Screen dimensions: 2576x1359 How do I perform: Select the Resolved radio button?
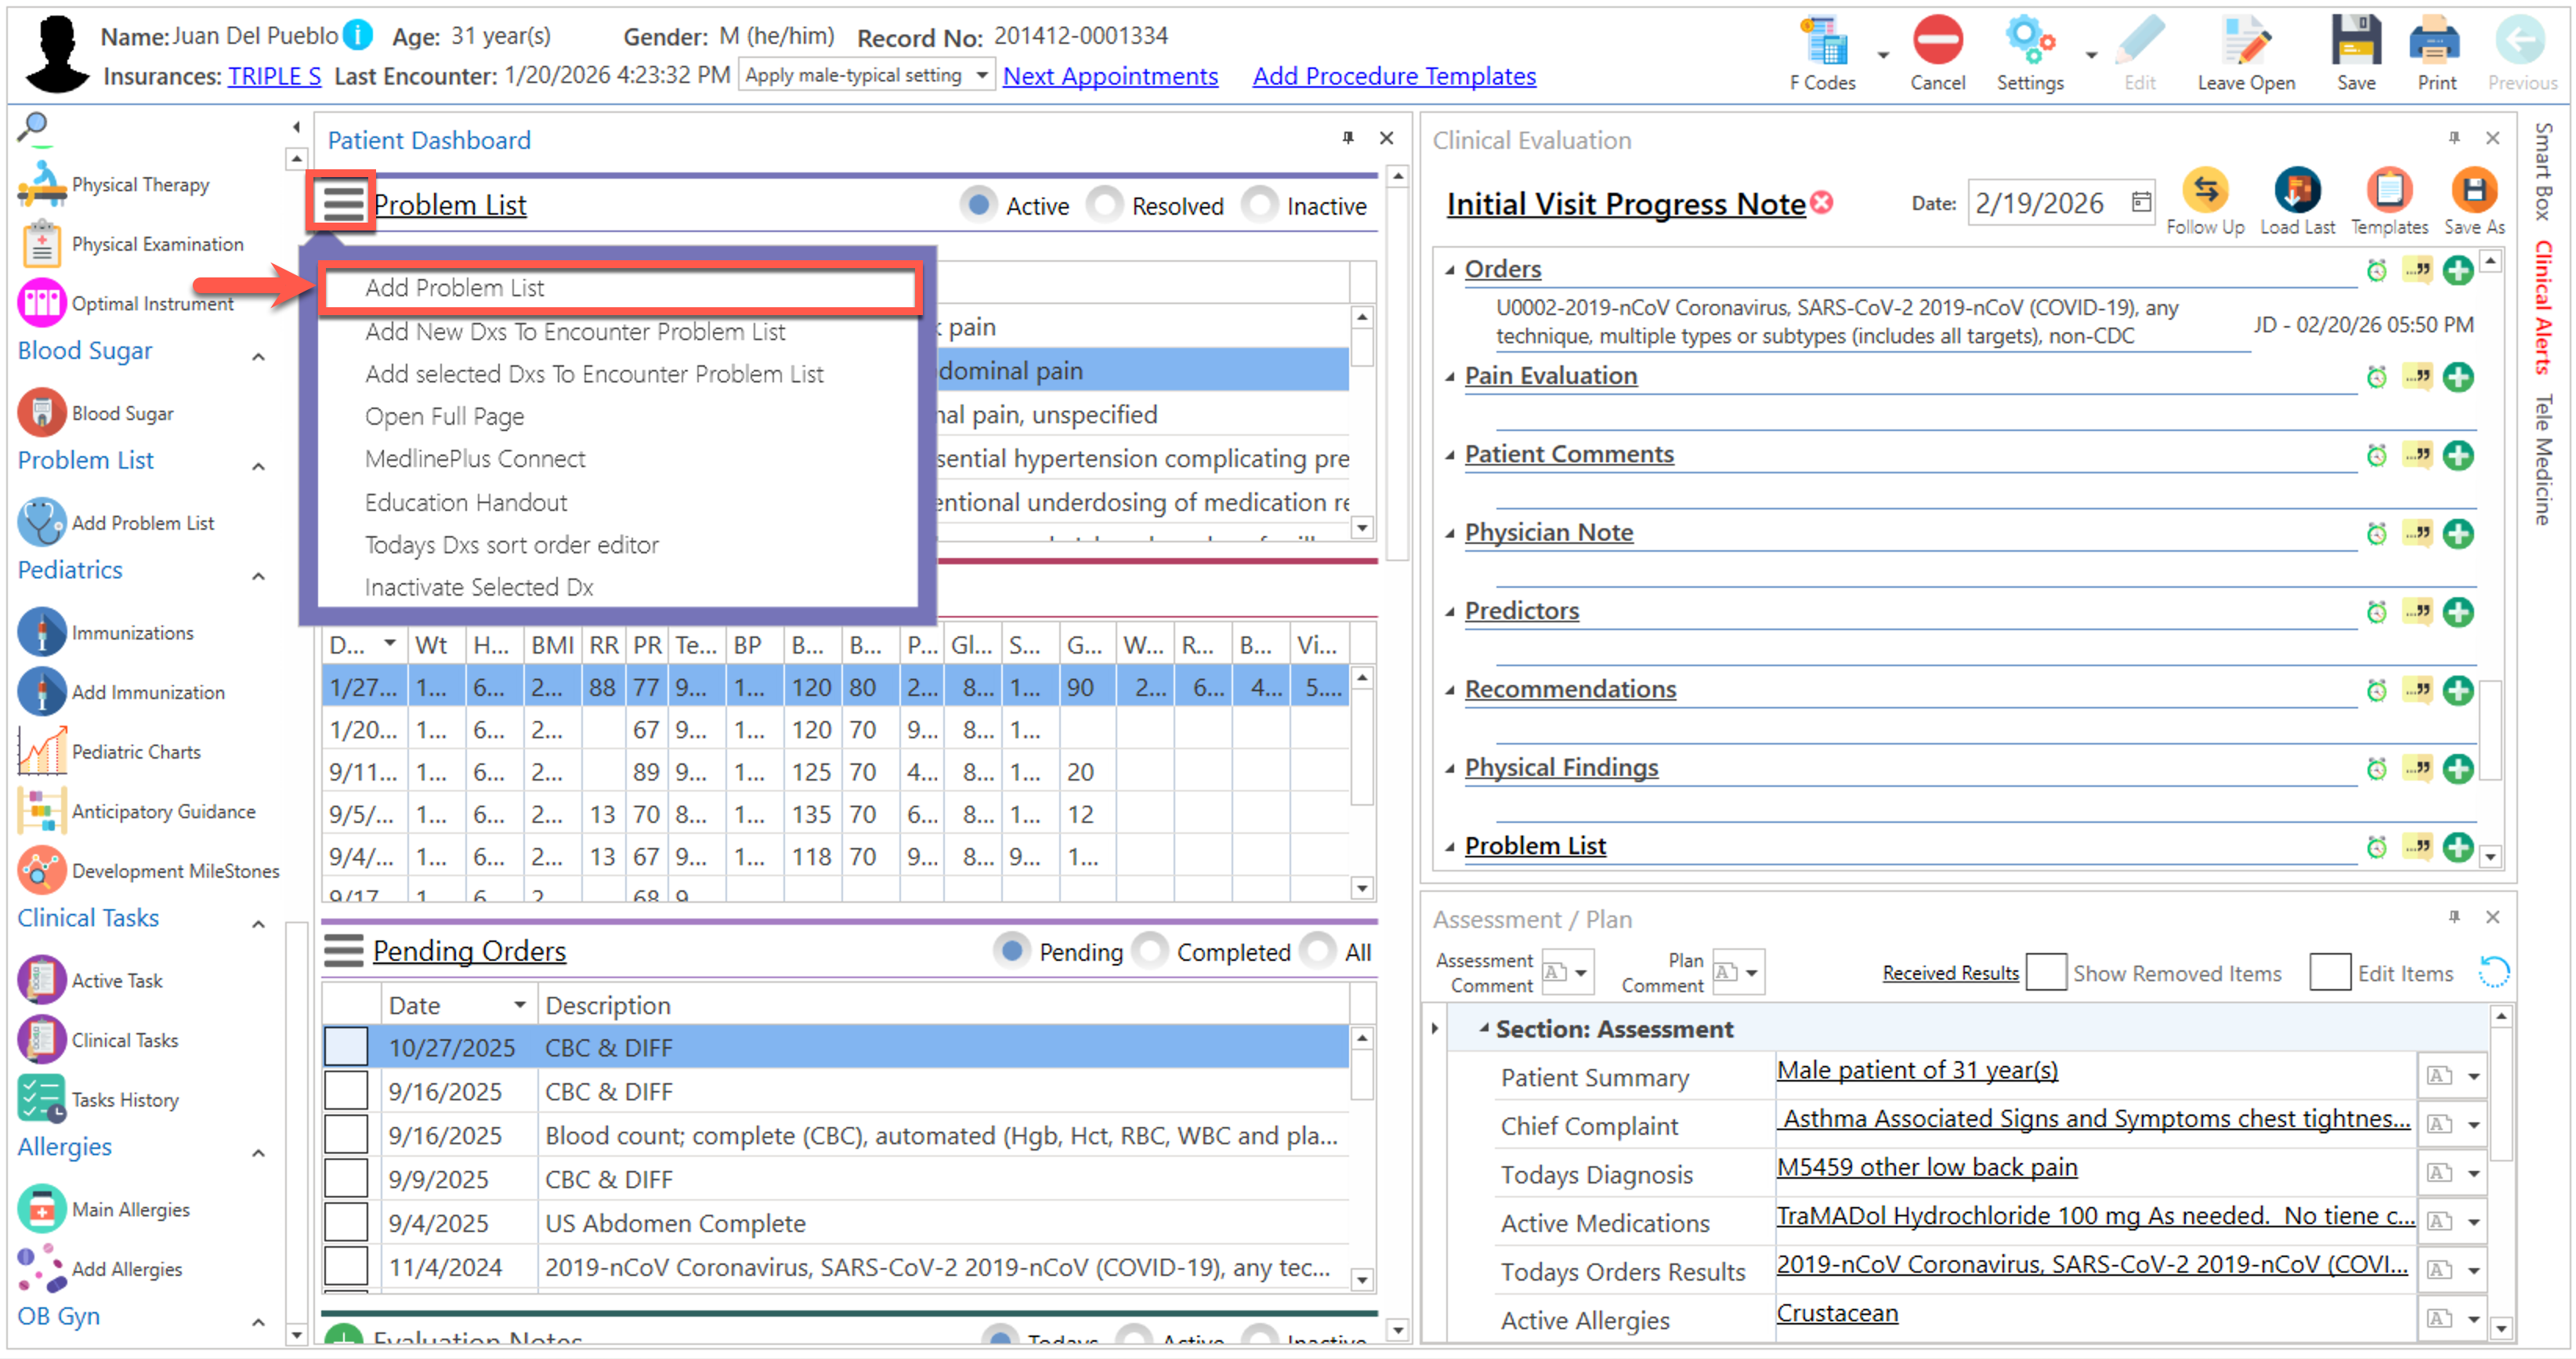(1105, 205)
